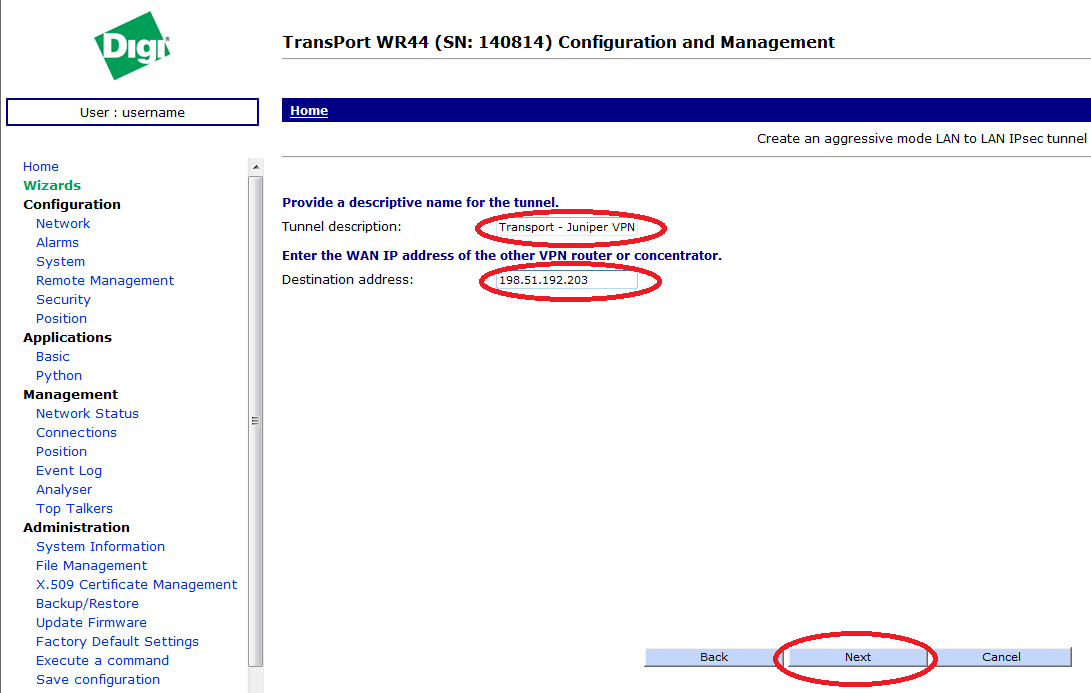Go to Network configuration page
1091x693 pixels.
coord(63,223)
